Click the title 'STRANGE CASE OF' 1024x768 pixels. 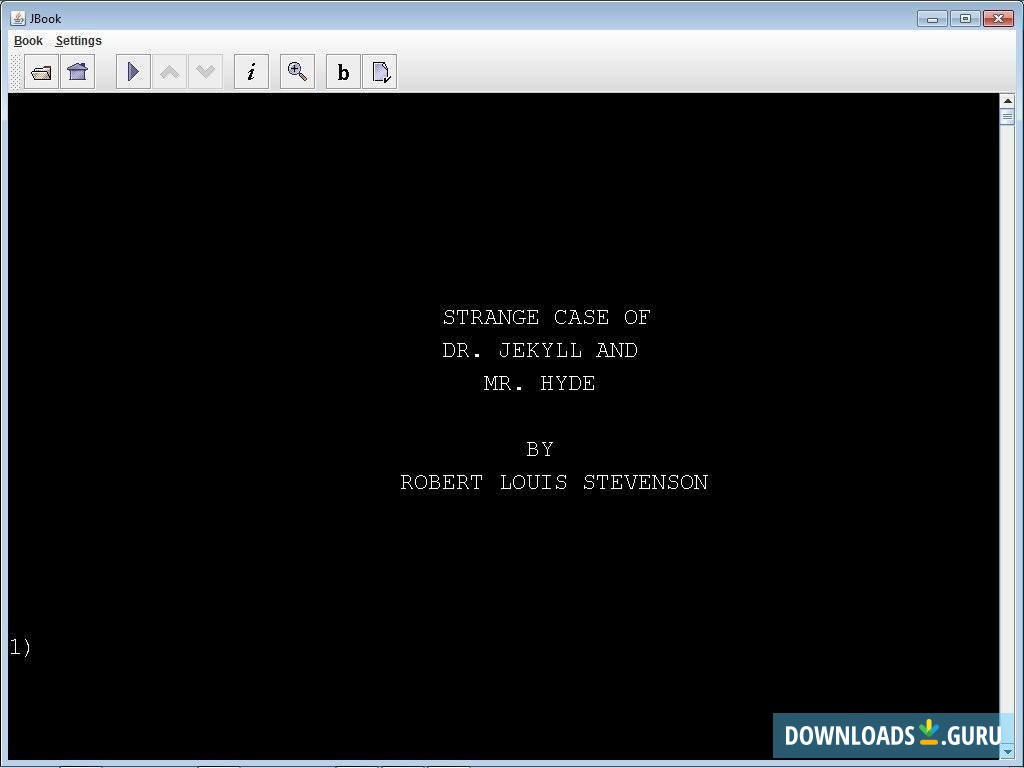tap(547, 317)
